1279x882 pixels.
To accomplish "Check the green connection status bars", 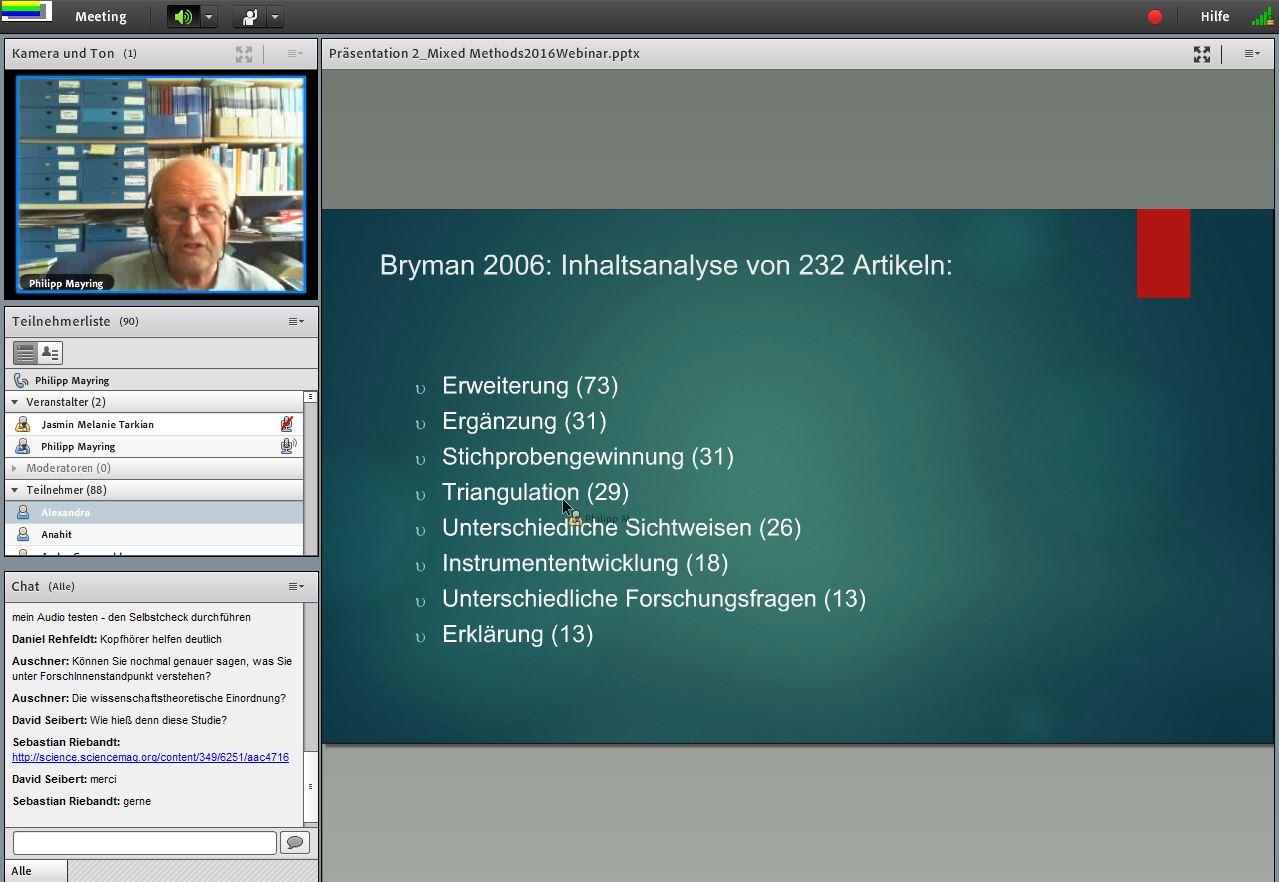I will (x=1262, y=16).
